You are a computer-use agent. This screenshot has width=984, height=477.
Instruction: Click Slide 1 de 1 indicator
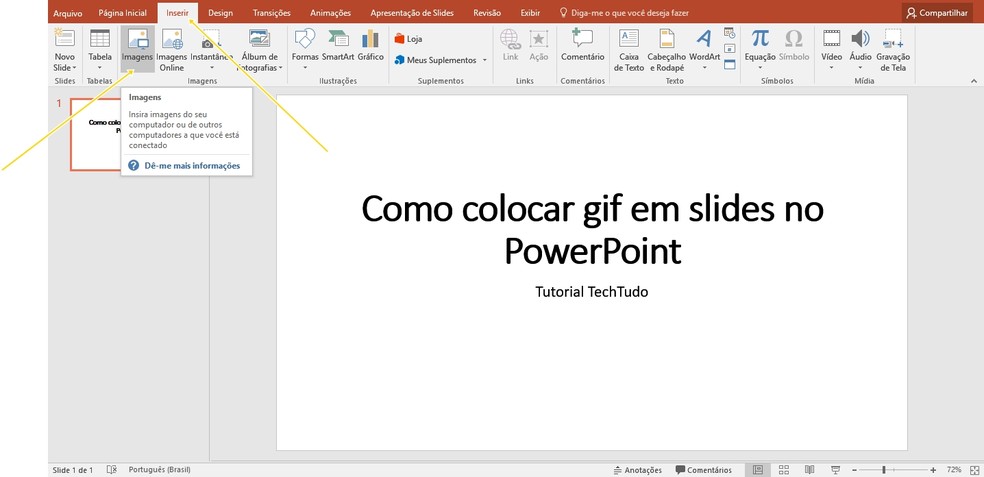(x=73, y=470)
